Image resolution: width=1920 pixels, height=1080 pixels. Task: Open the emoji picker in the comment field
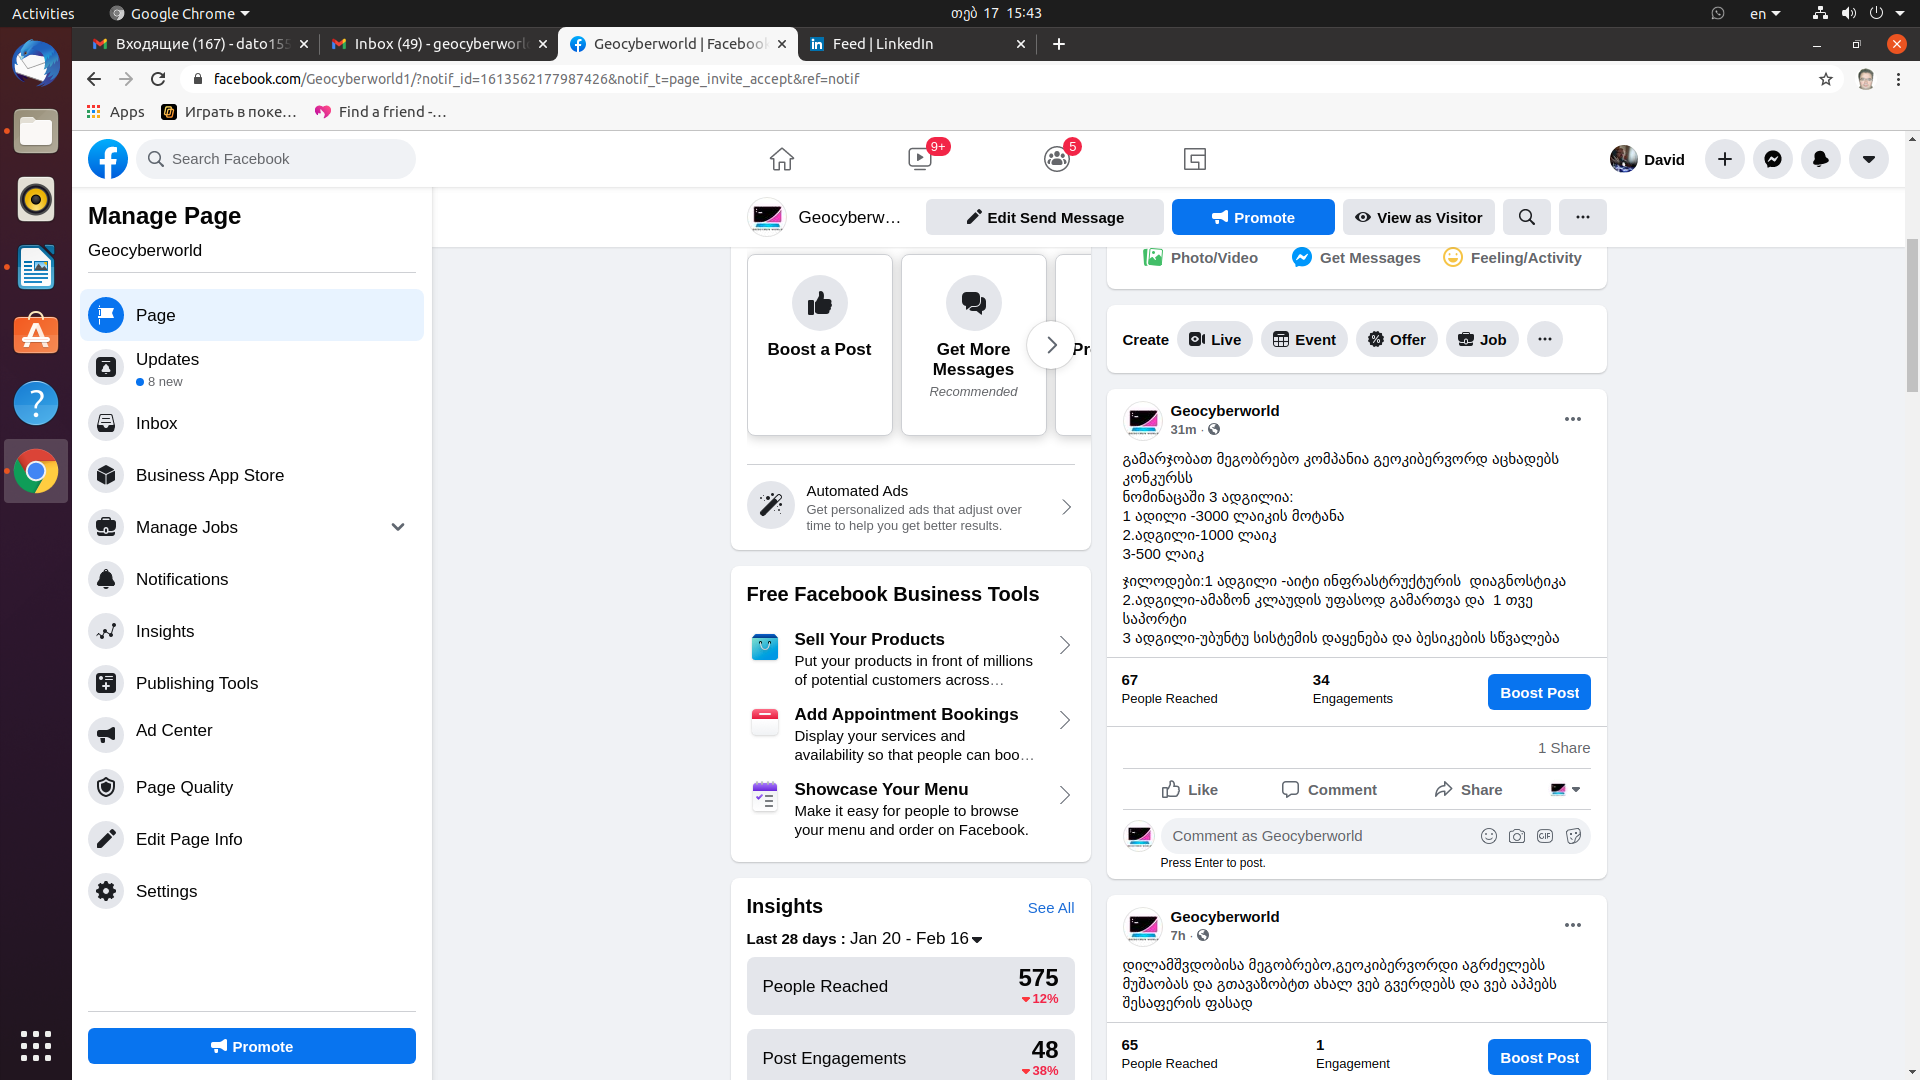[1489, 836]
